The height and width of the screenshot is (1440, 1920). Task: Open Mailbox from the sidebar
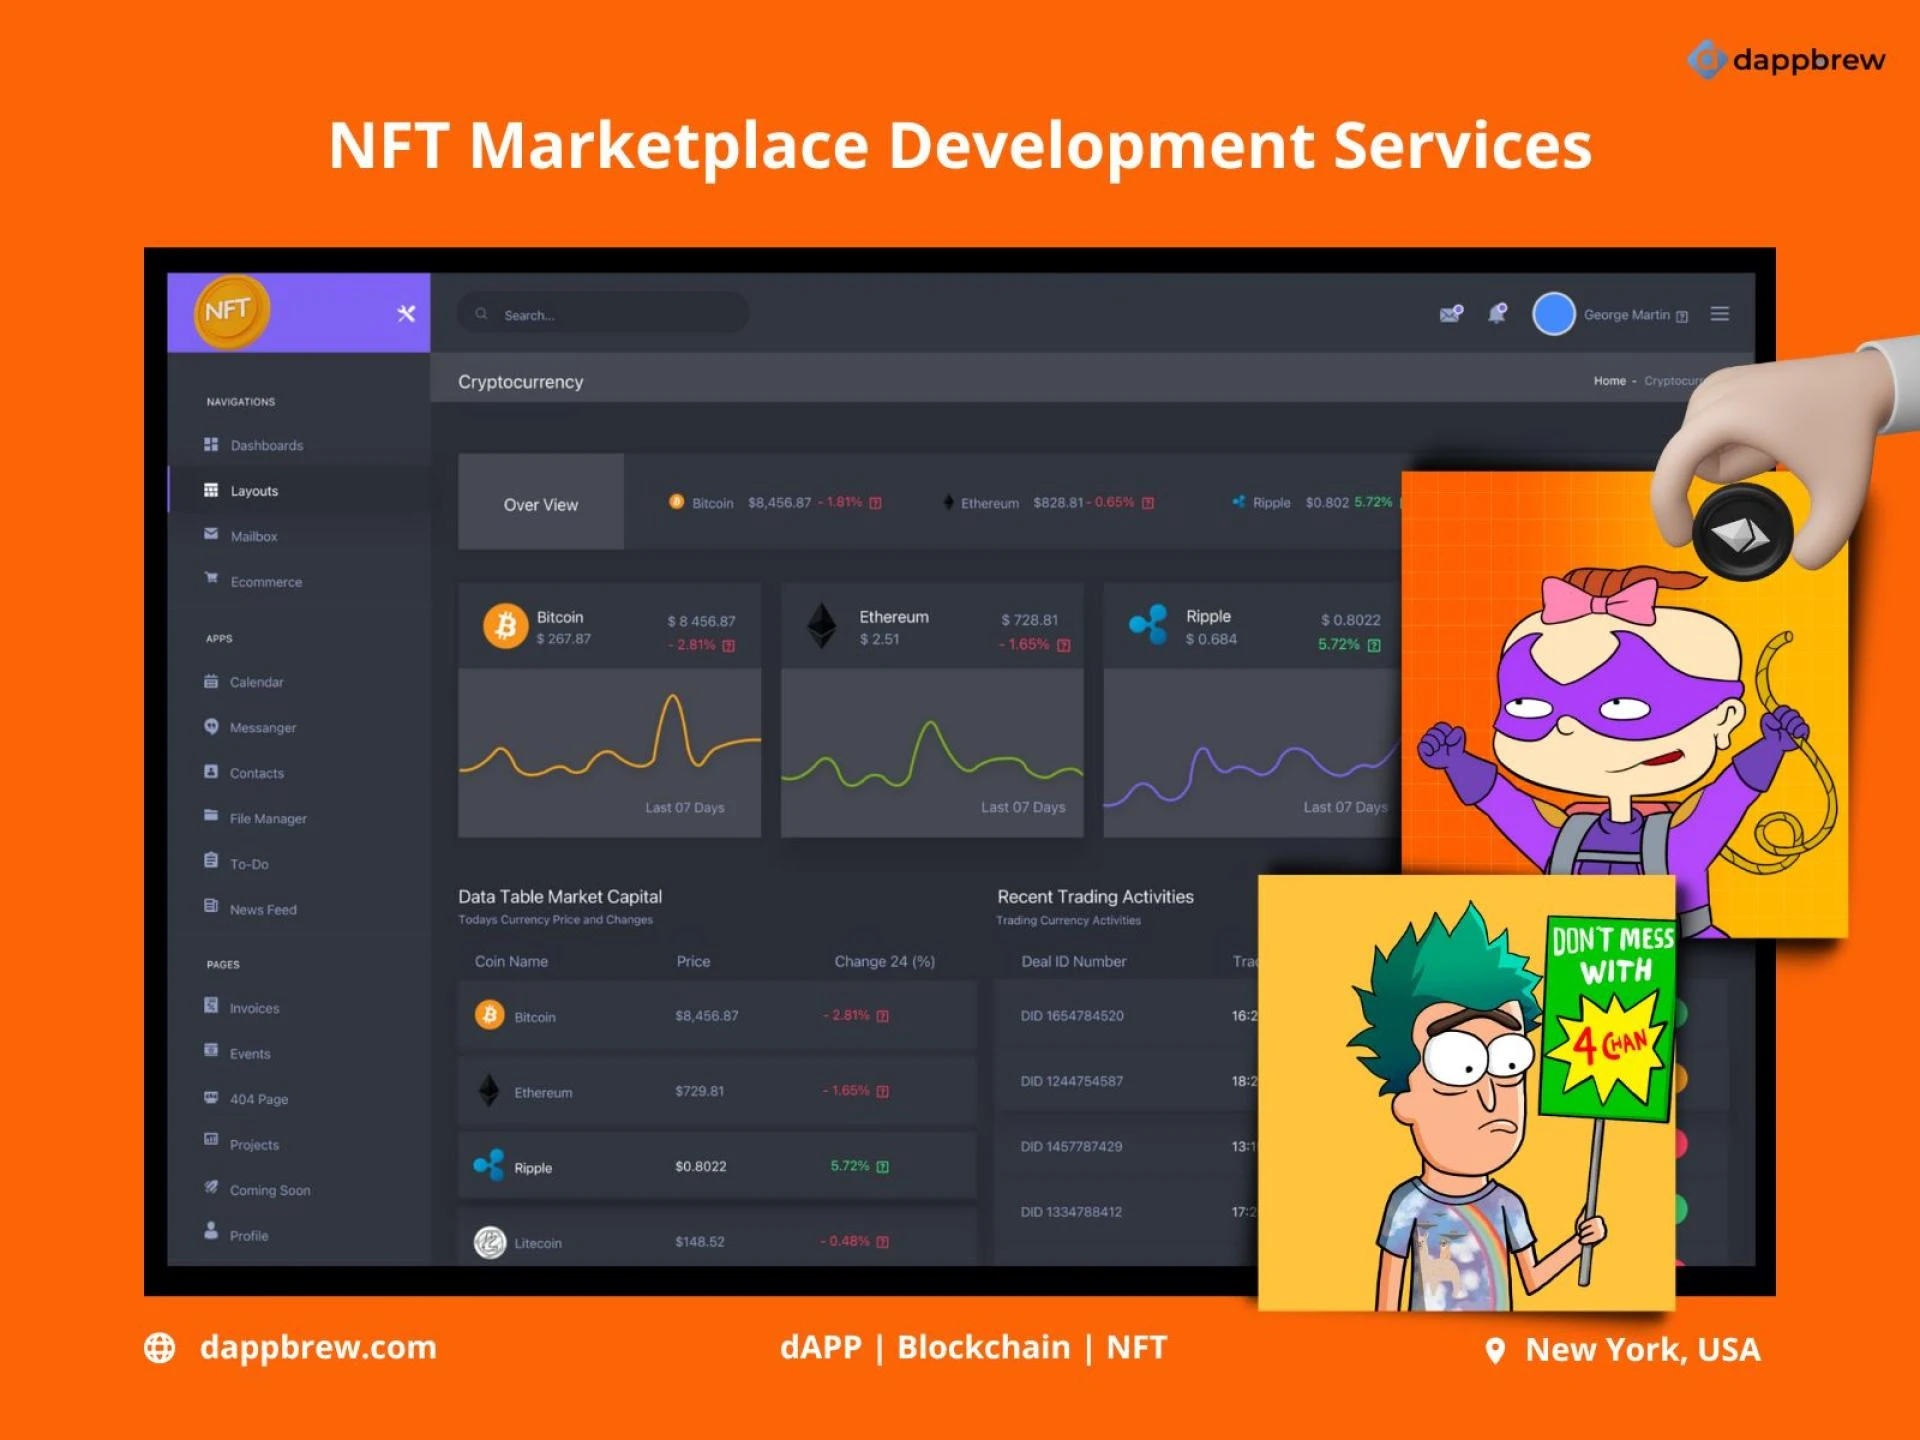[x=253, y=536]
